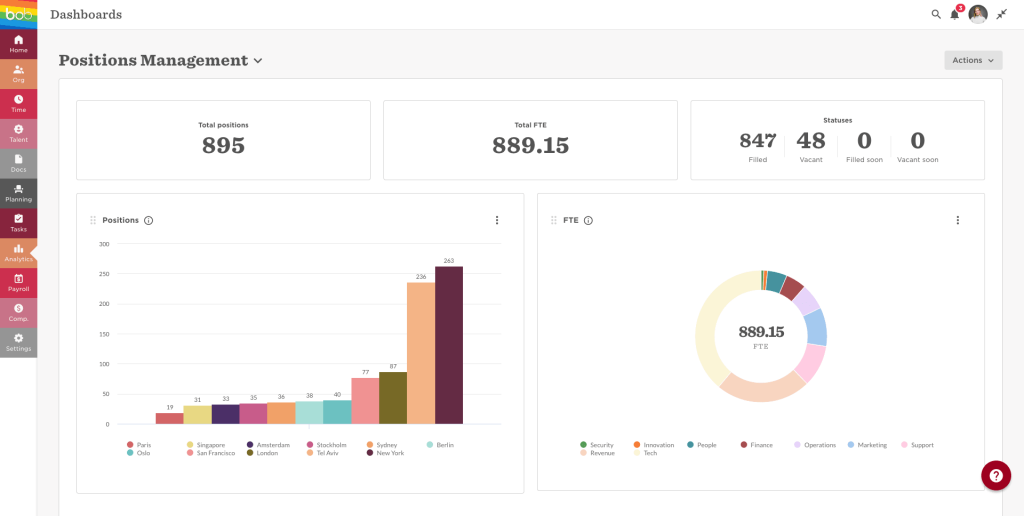The height and width of the screenshot is (516, 1024).
Task: Click the user profile avatar
Action: (x=978, y=14)
